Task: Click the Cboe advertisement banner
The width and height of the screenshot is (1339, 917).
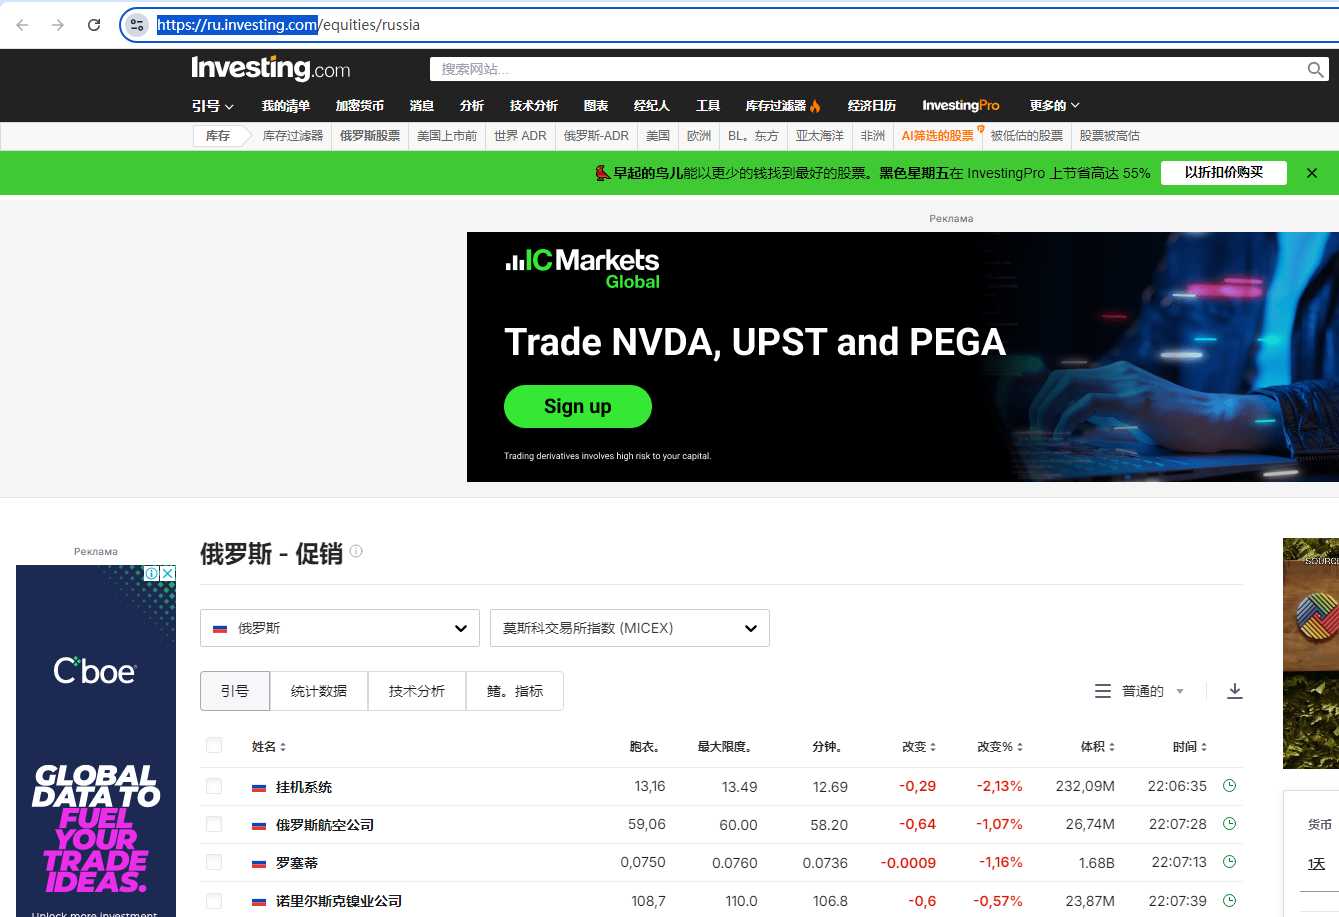Action: pyautogui.click(x=96, y=740)
